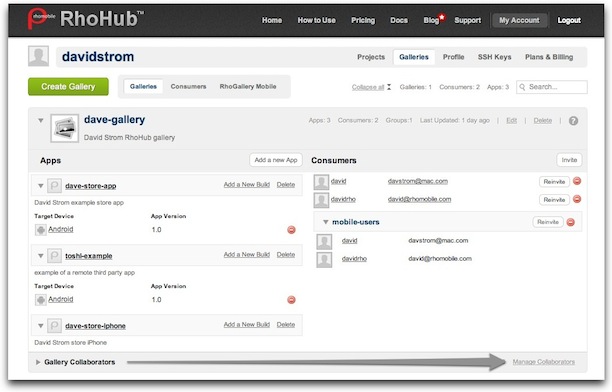
Task: Delete the toshi-example app
Action: [286, 255]
